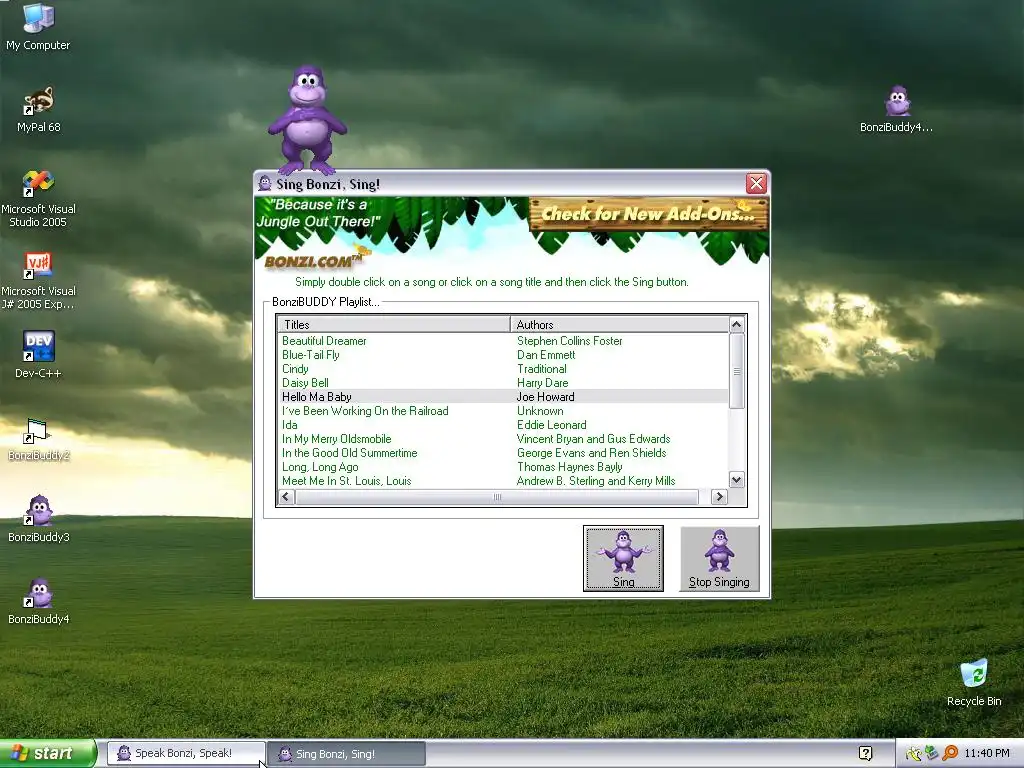The image size is (1024, 768).
Task: Click the help question mark tray icon
Action: tap(865, 754)
